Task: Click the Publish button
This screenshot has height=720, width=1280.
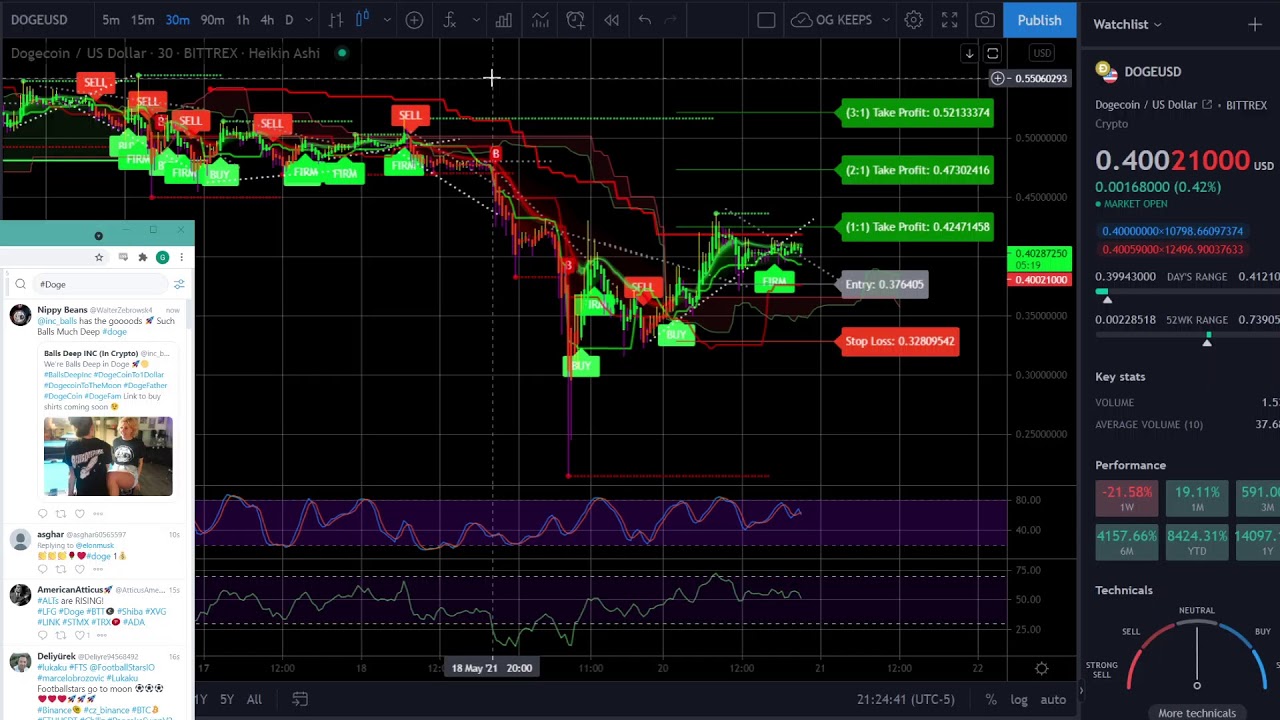Action: tap(1040, 20)
